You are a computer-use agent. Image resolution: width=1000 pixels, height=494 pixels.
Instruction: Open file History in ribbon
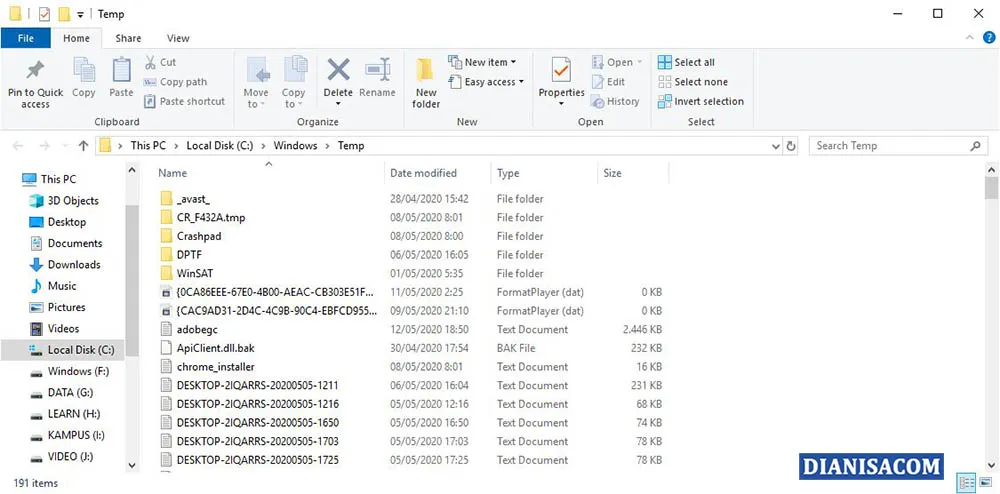click(615, 101)
